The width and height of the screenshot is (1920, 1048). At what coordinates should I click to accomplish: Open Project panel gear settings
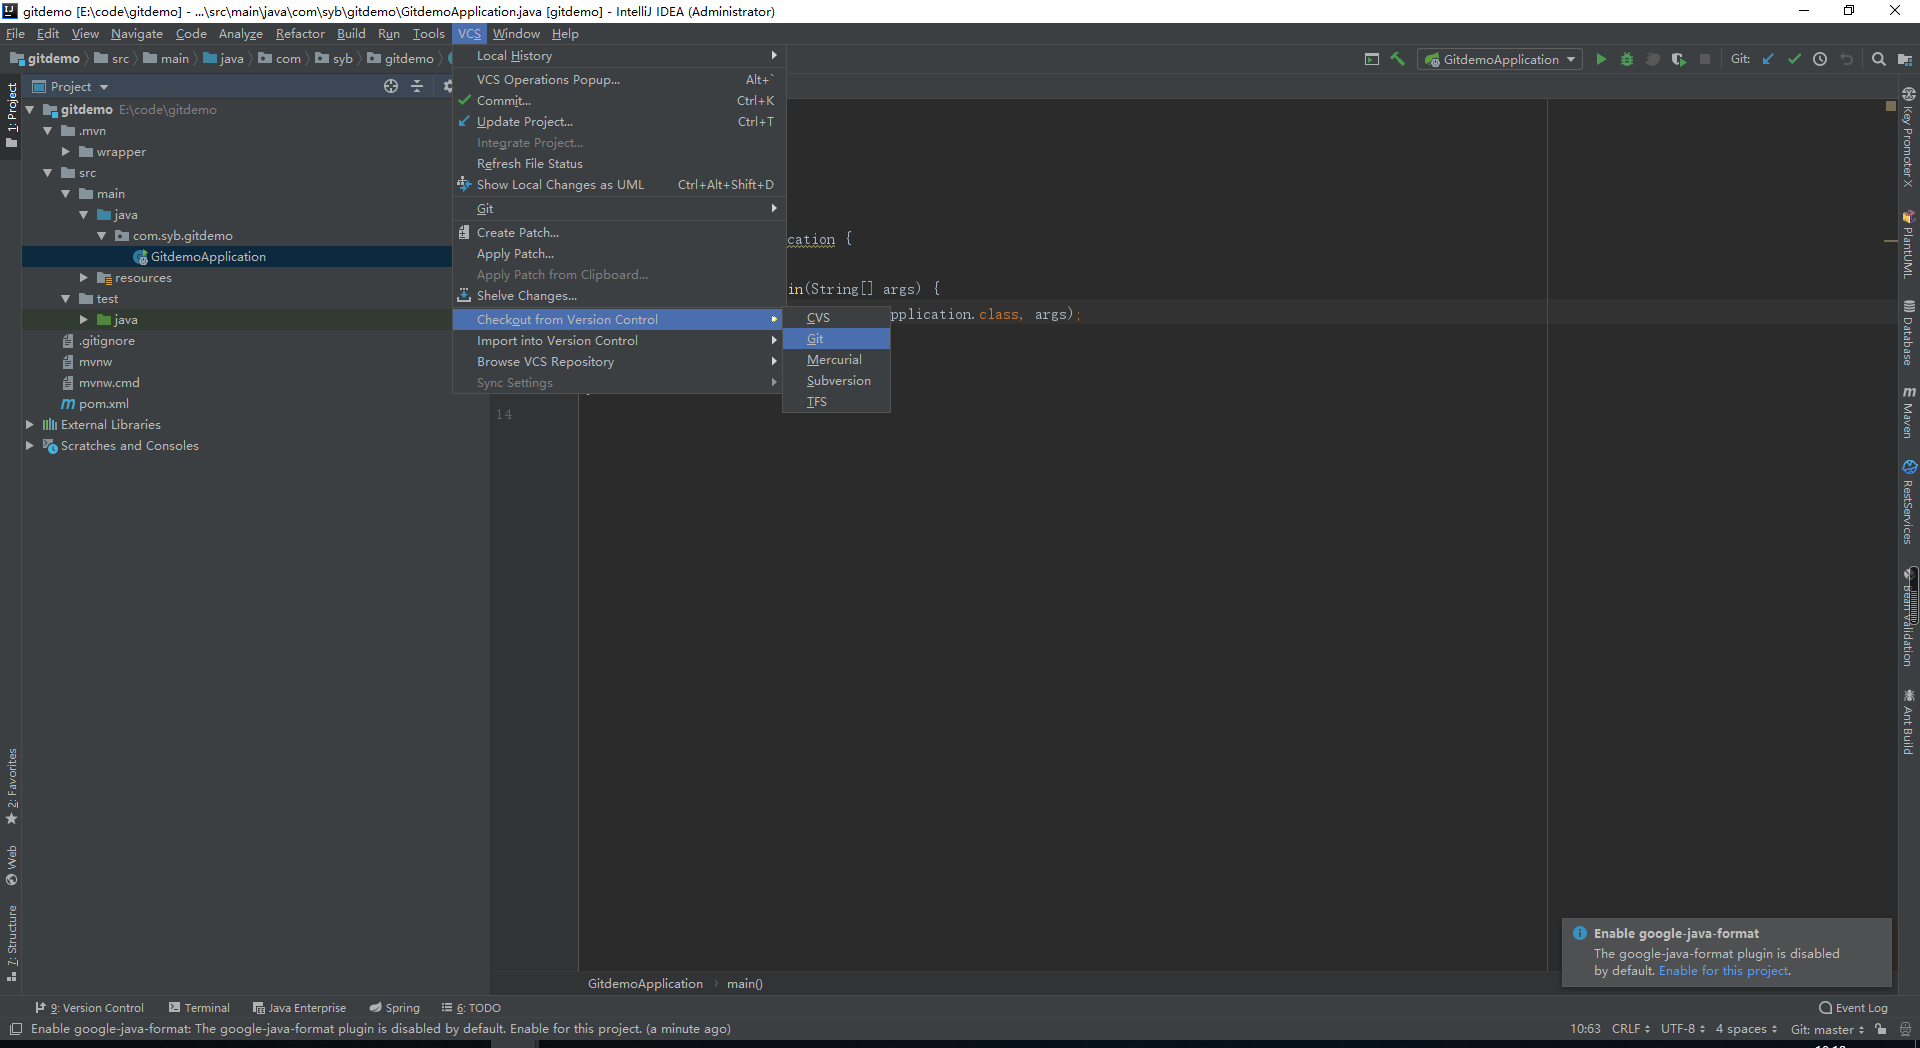(447, 87)
